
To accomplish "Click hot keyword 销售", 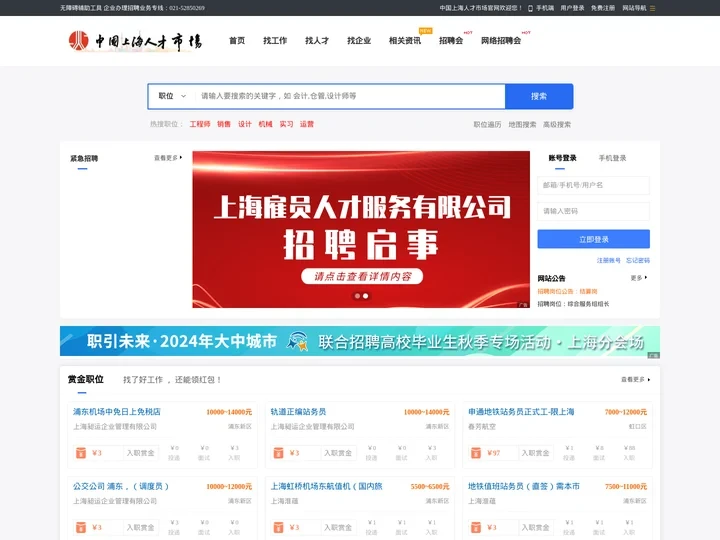I will [x=224, y=124].
